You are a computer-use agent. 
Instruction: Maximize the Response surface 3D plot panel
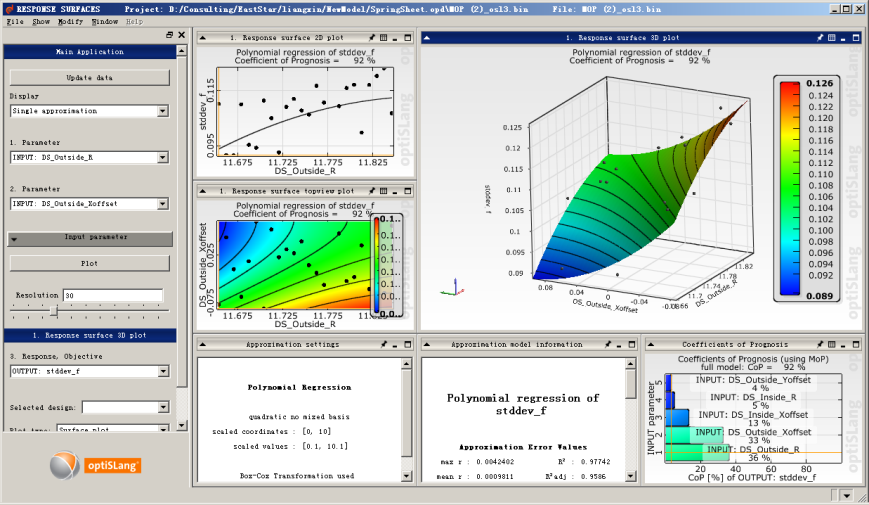point(856,38)
